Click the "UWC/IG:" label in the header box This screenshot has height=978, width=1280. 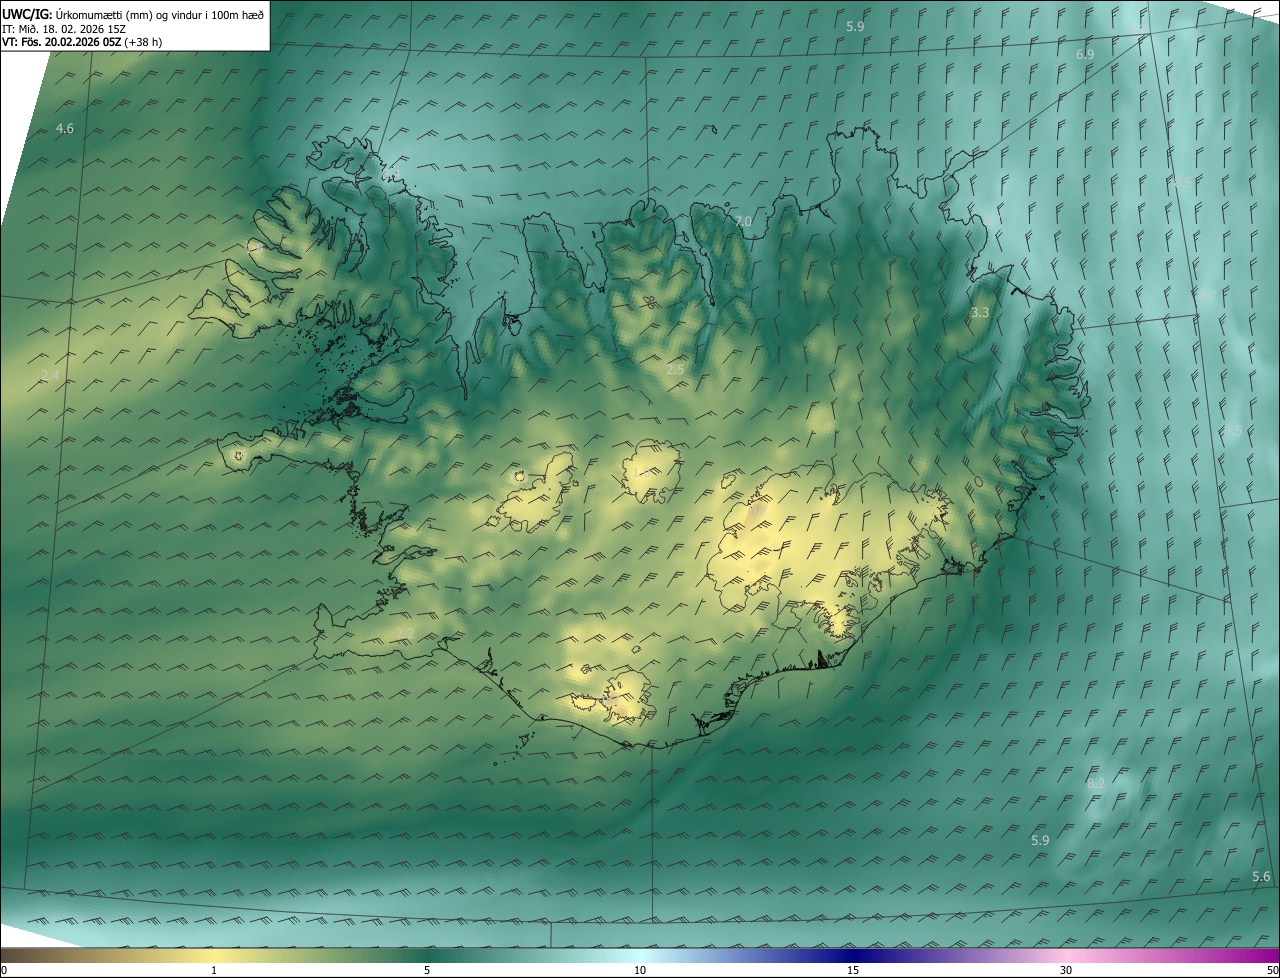[26, 14]
